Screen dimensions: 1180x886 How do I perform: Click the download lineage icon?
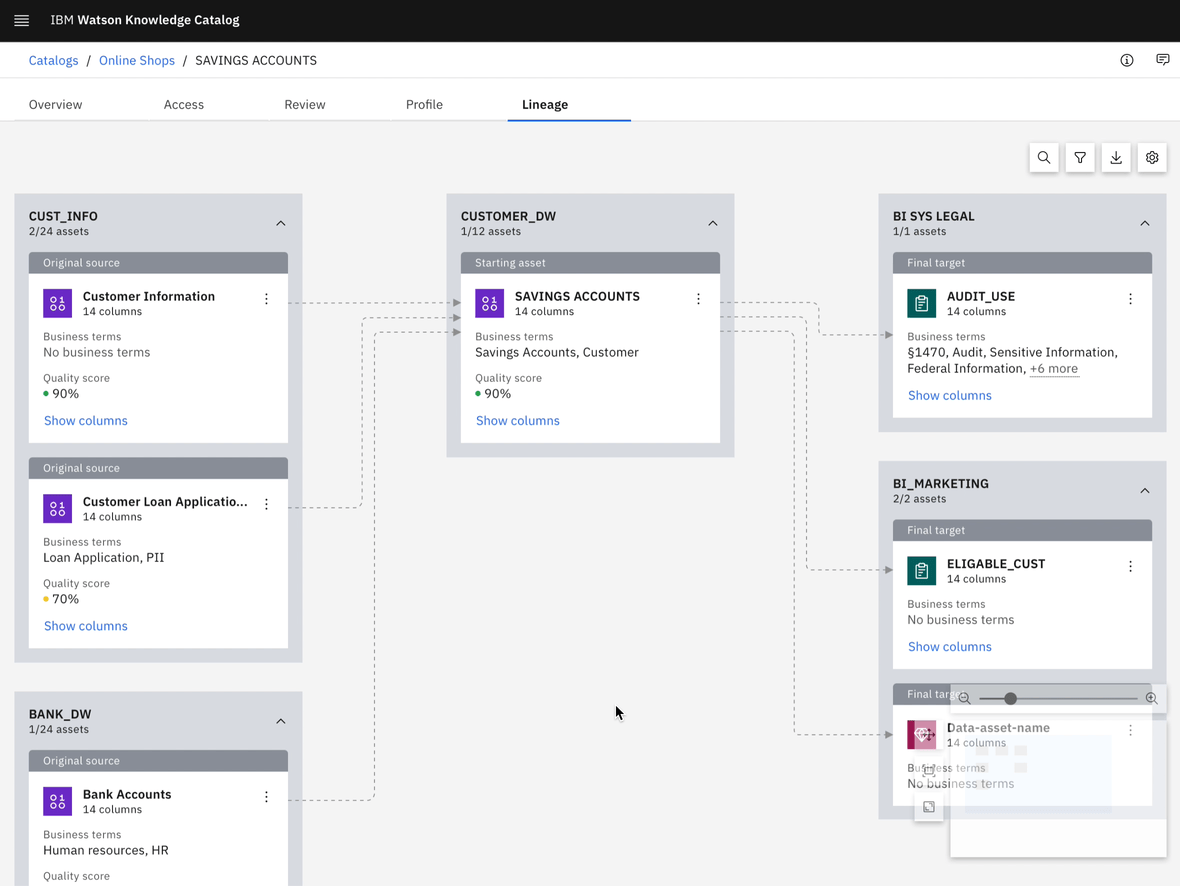[1116, 158]
